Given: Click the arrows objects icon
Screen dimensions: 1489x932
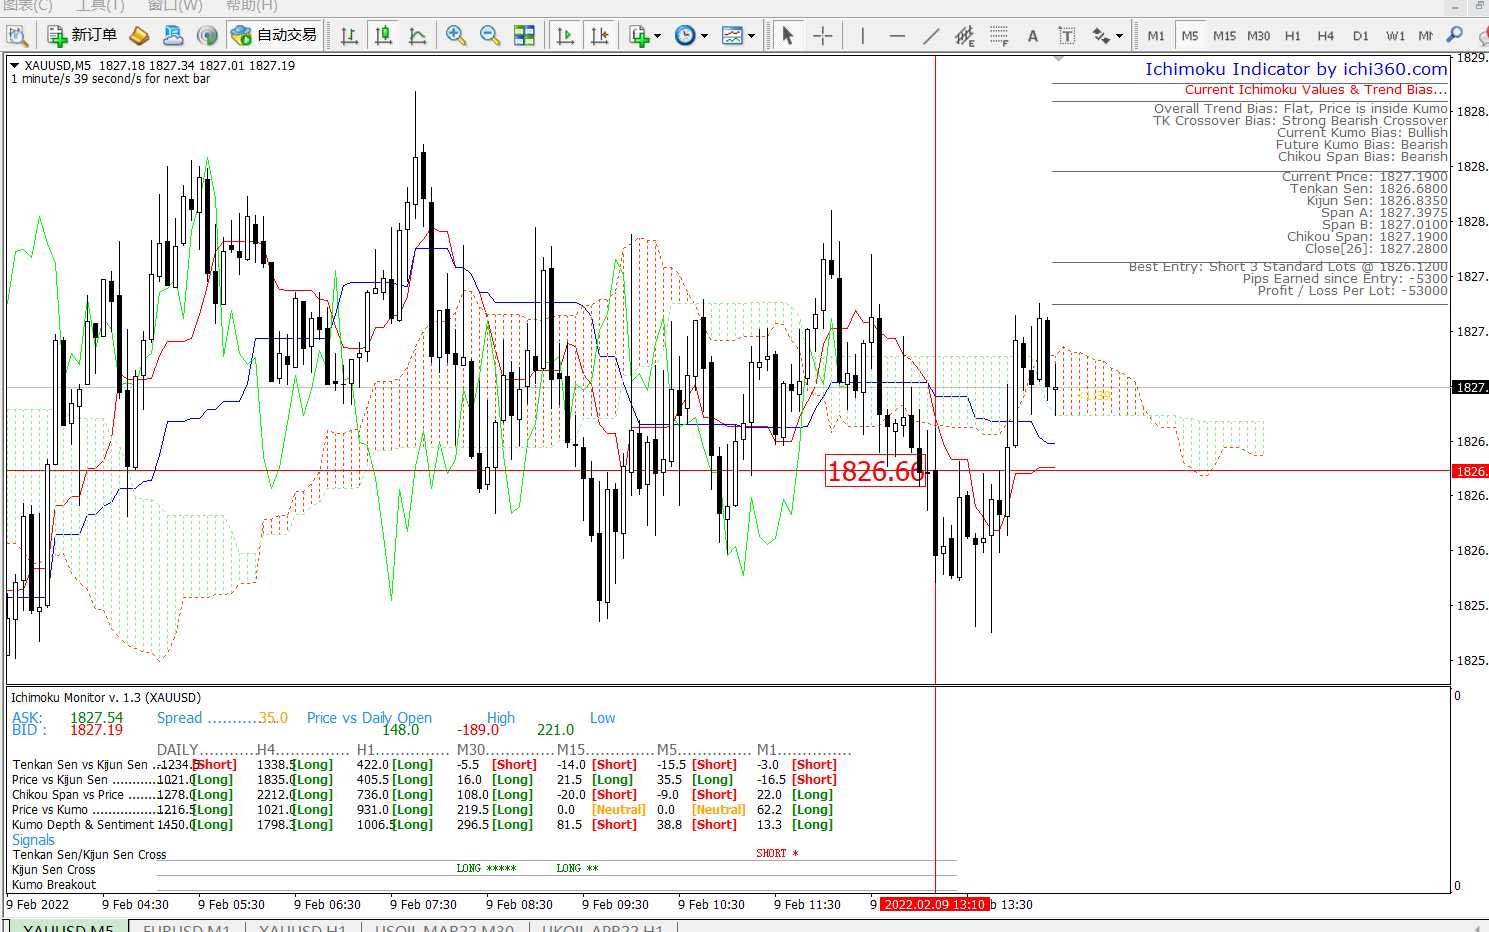Looking at the screenshot, I should (x=1101, y=36).
